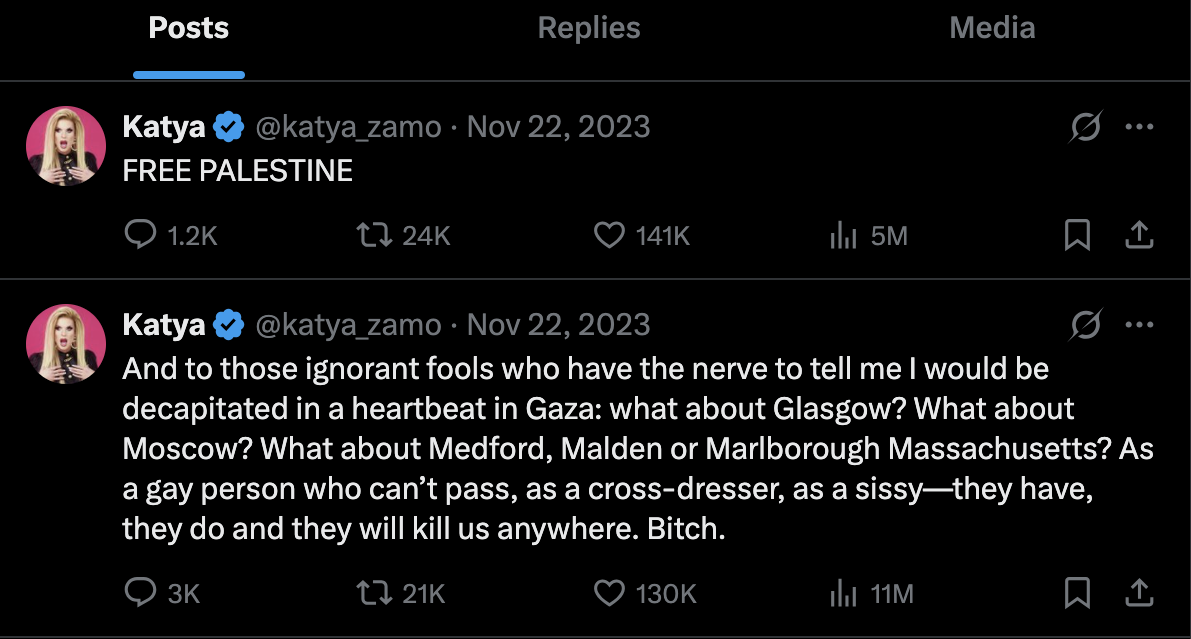Image resolution: width=1191 pixels, height=639 pixels.
Task: Like the FREE PALESTINE post
Action: (x=609, y=235)
